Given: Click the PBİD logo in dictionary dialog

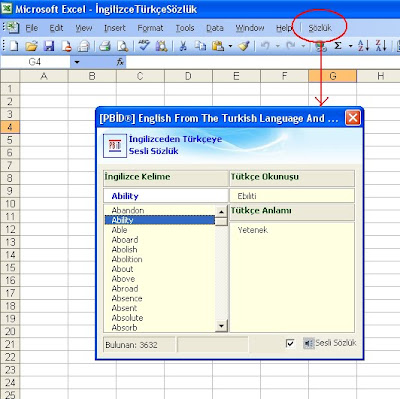Looking at the screenshot, I should (x=115, y=145).
